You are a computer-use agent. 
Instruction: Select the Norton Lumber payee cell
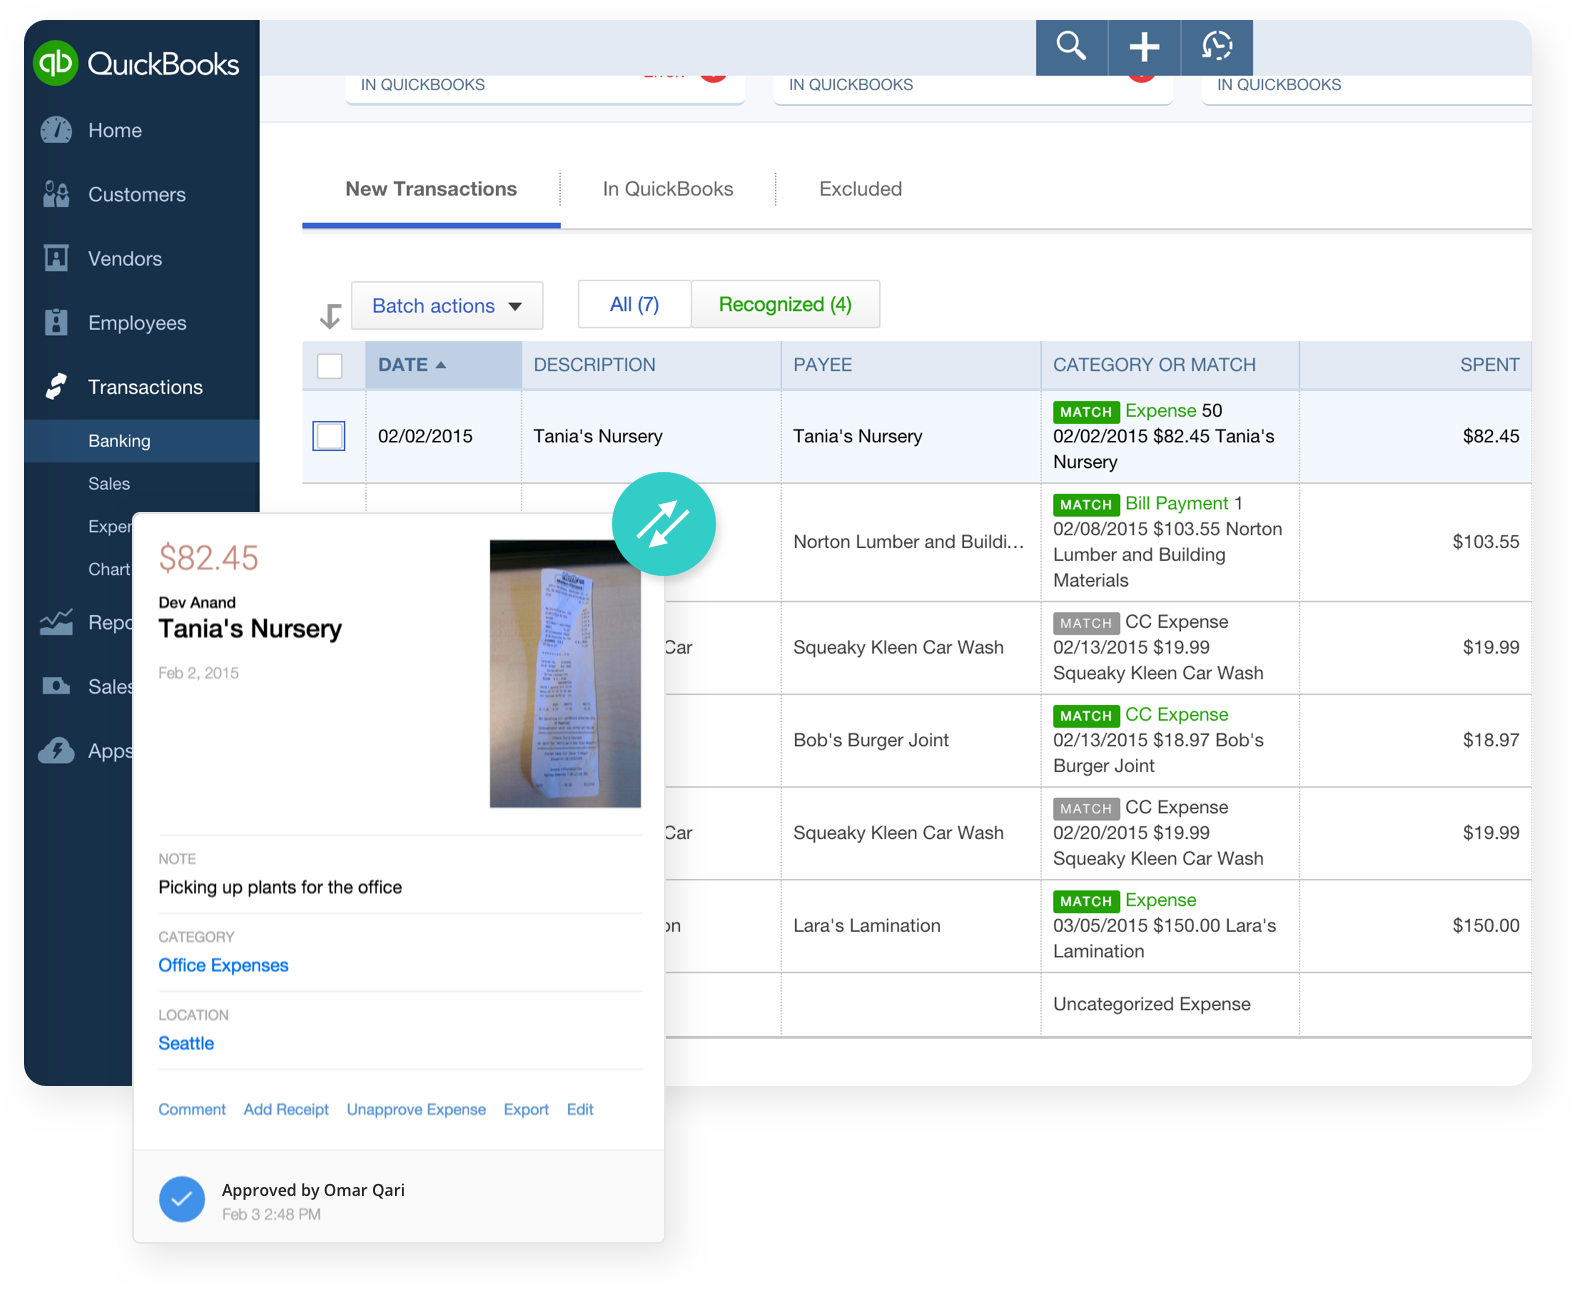tap(909, 542)
